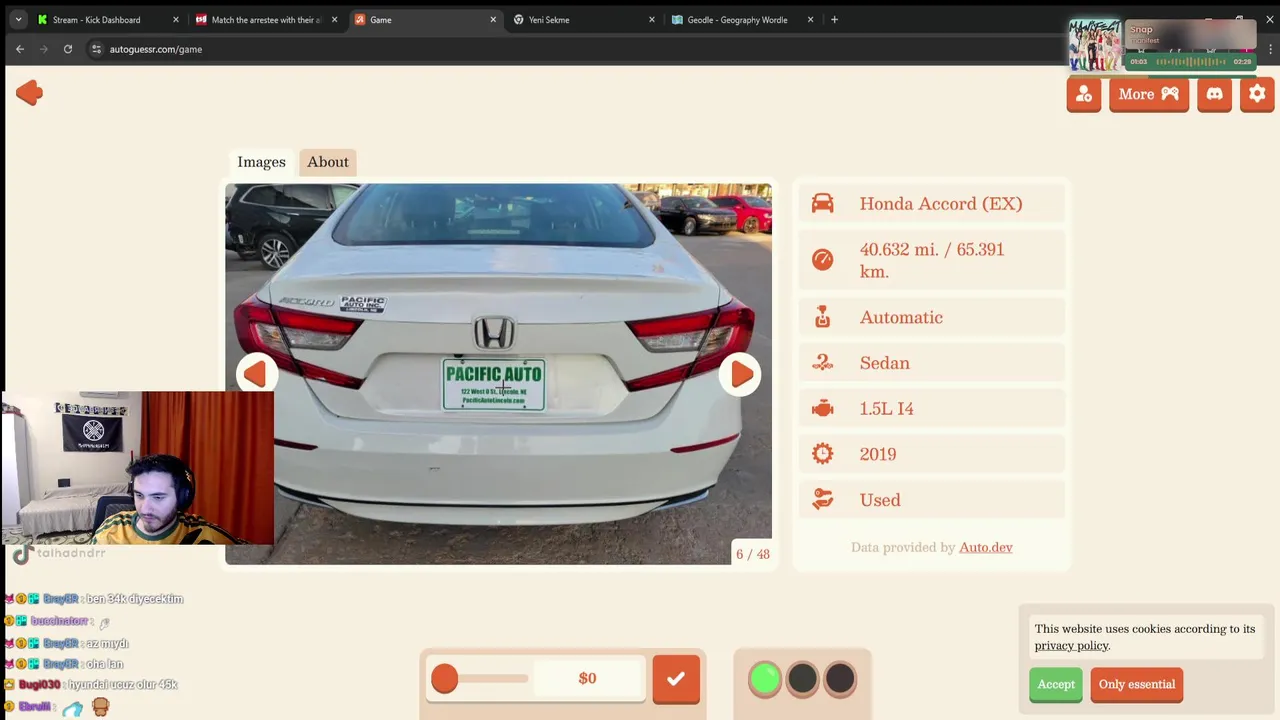Screen dimensions: 1280x720
Task: Switch to the About tab
Action: (328, 162)
